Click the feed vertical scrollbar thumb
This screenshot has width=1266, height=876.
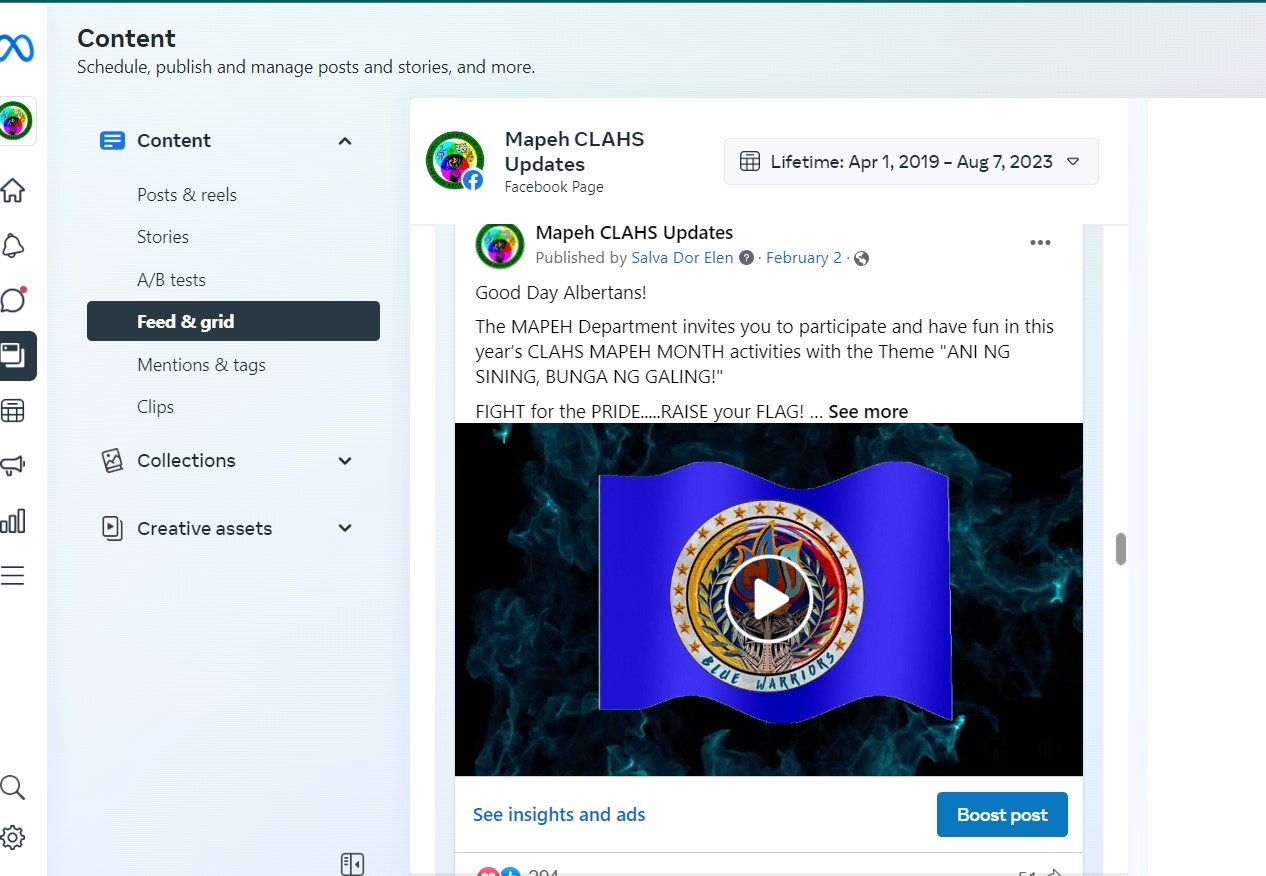(x=1121, y=549)
